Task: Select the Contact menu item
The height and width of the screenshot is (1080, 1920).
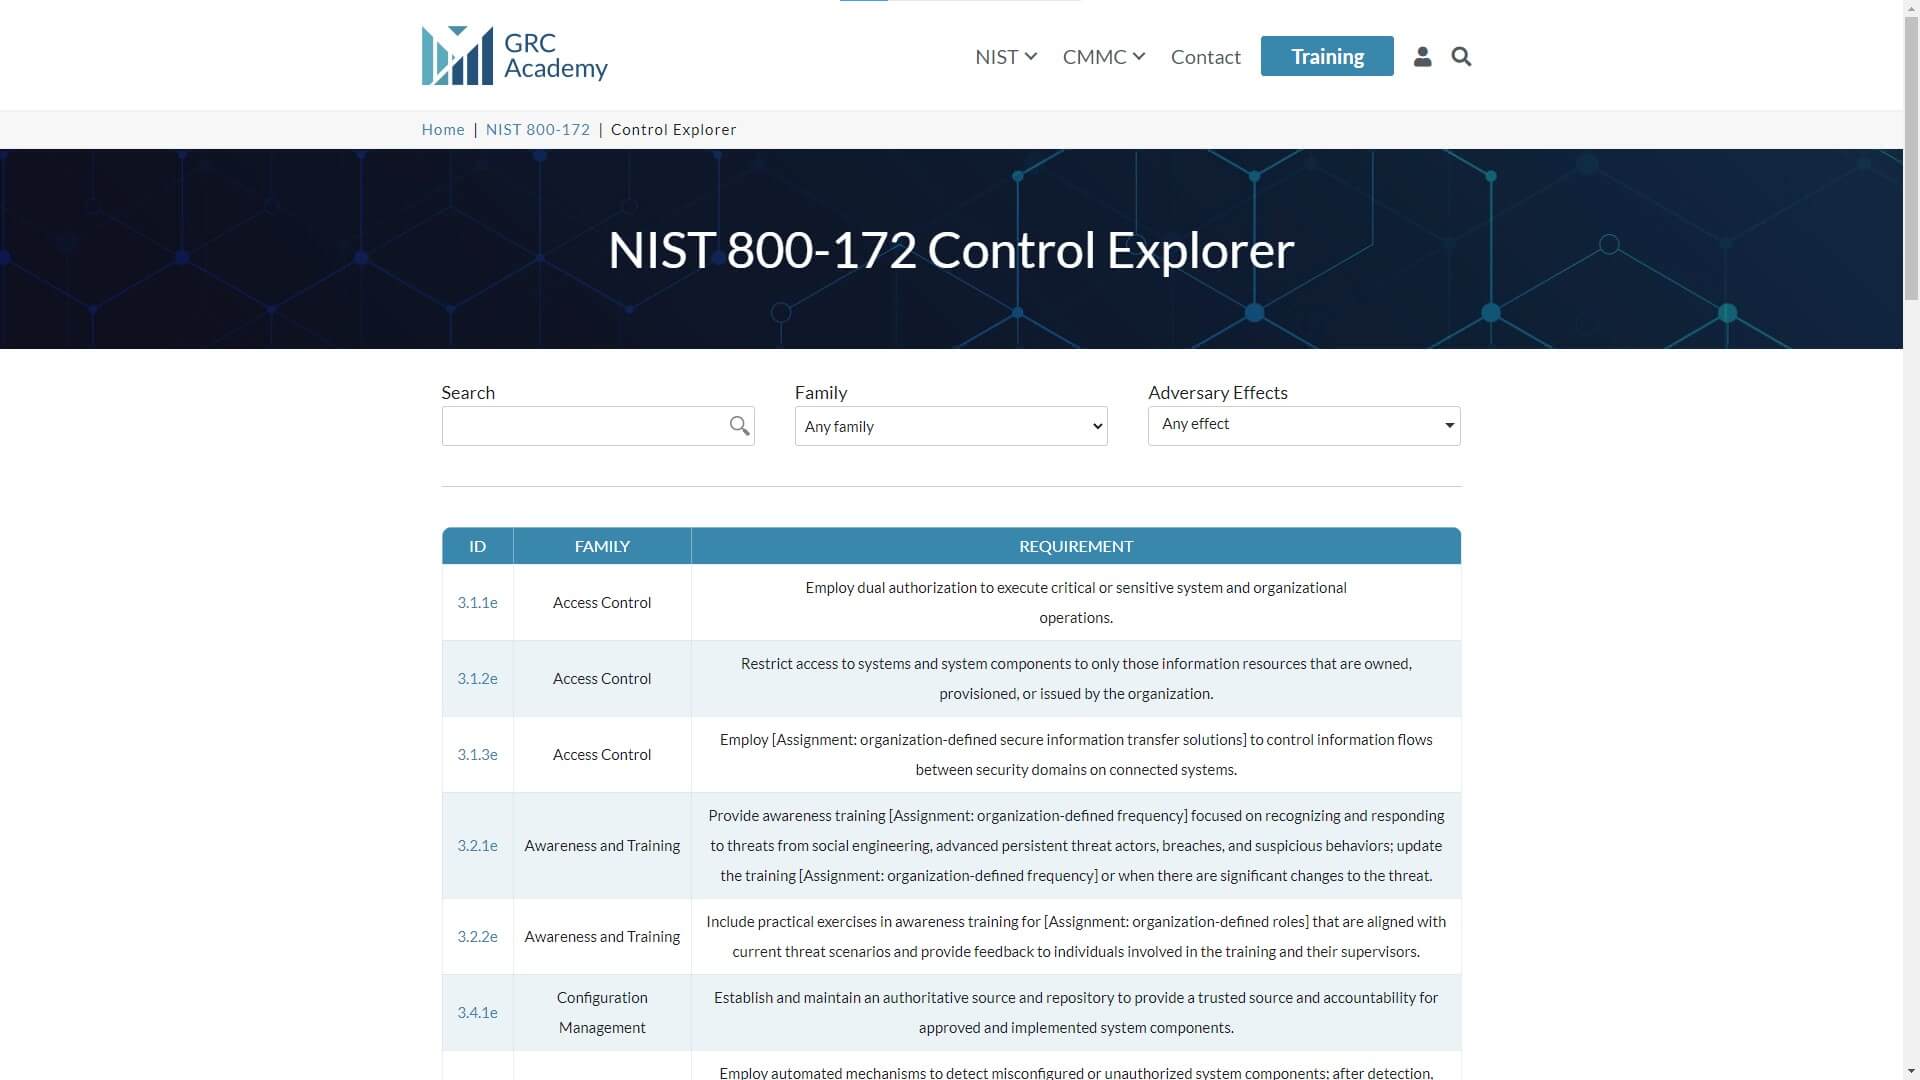Action: (x=1205, y=57)
